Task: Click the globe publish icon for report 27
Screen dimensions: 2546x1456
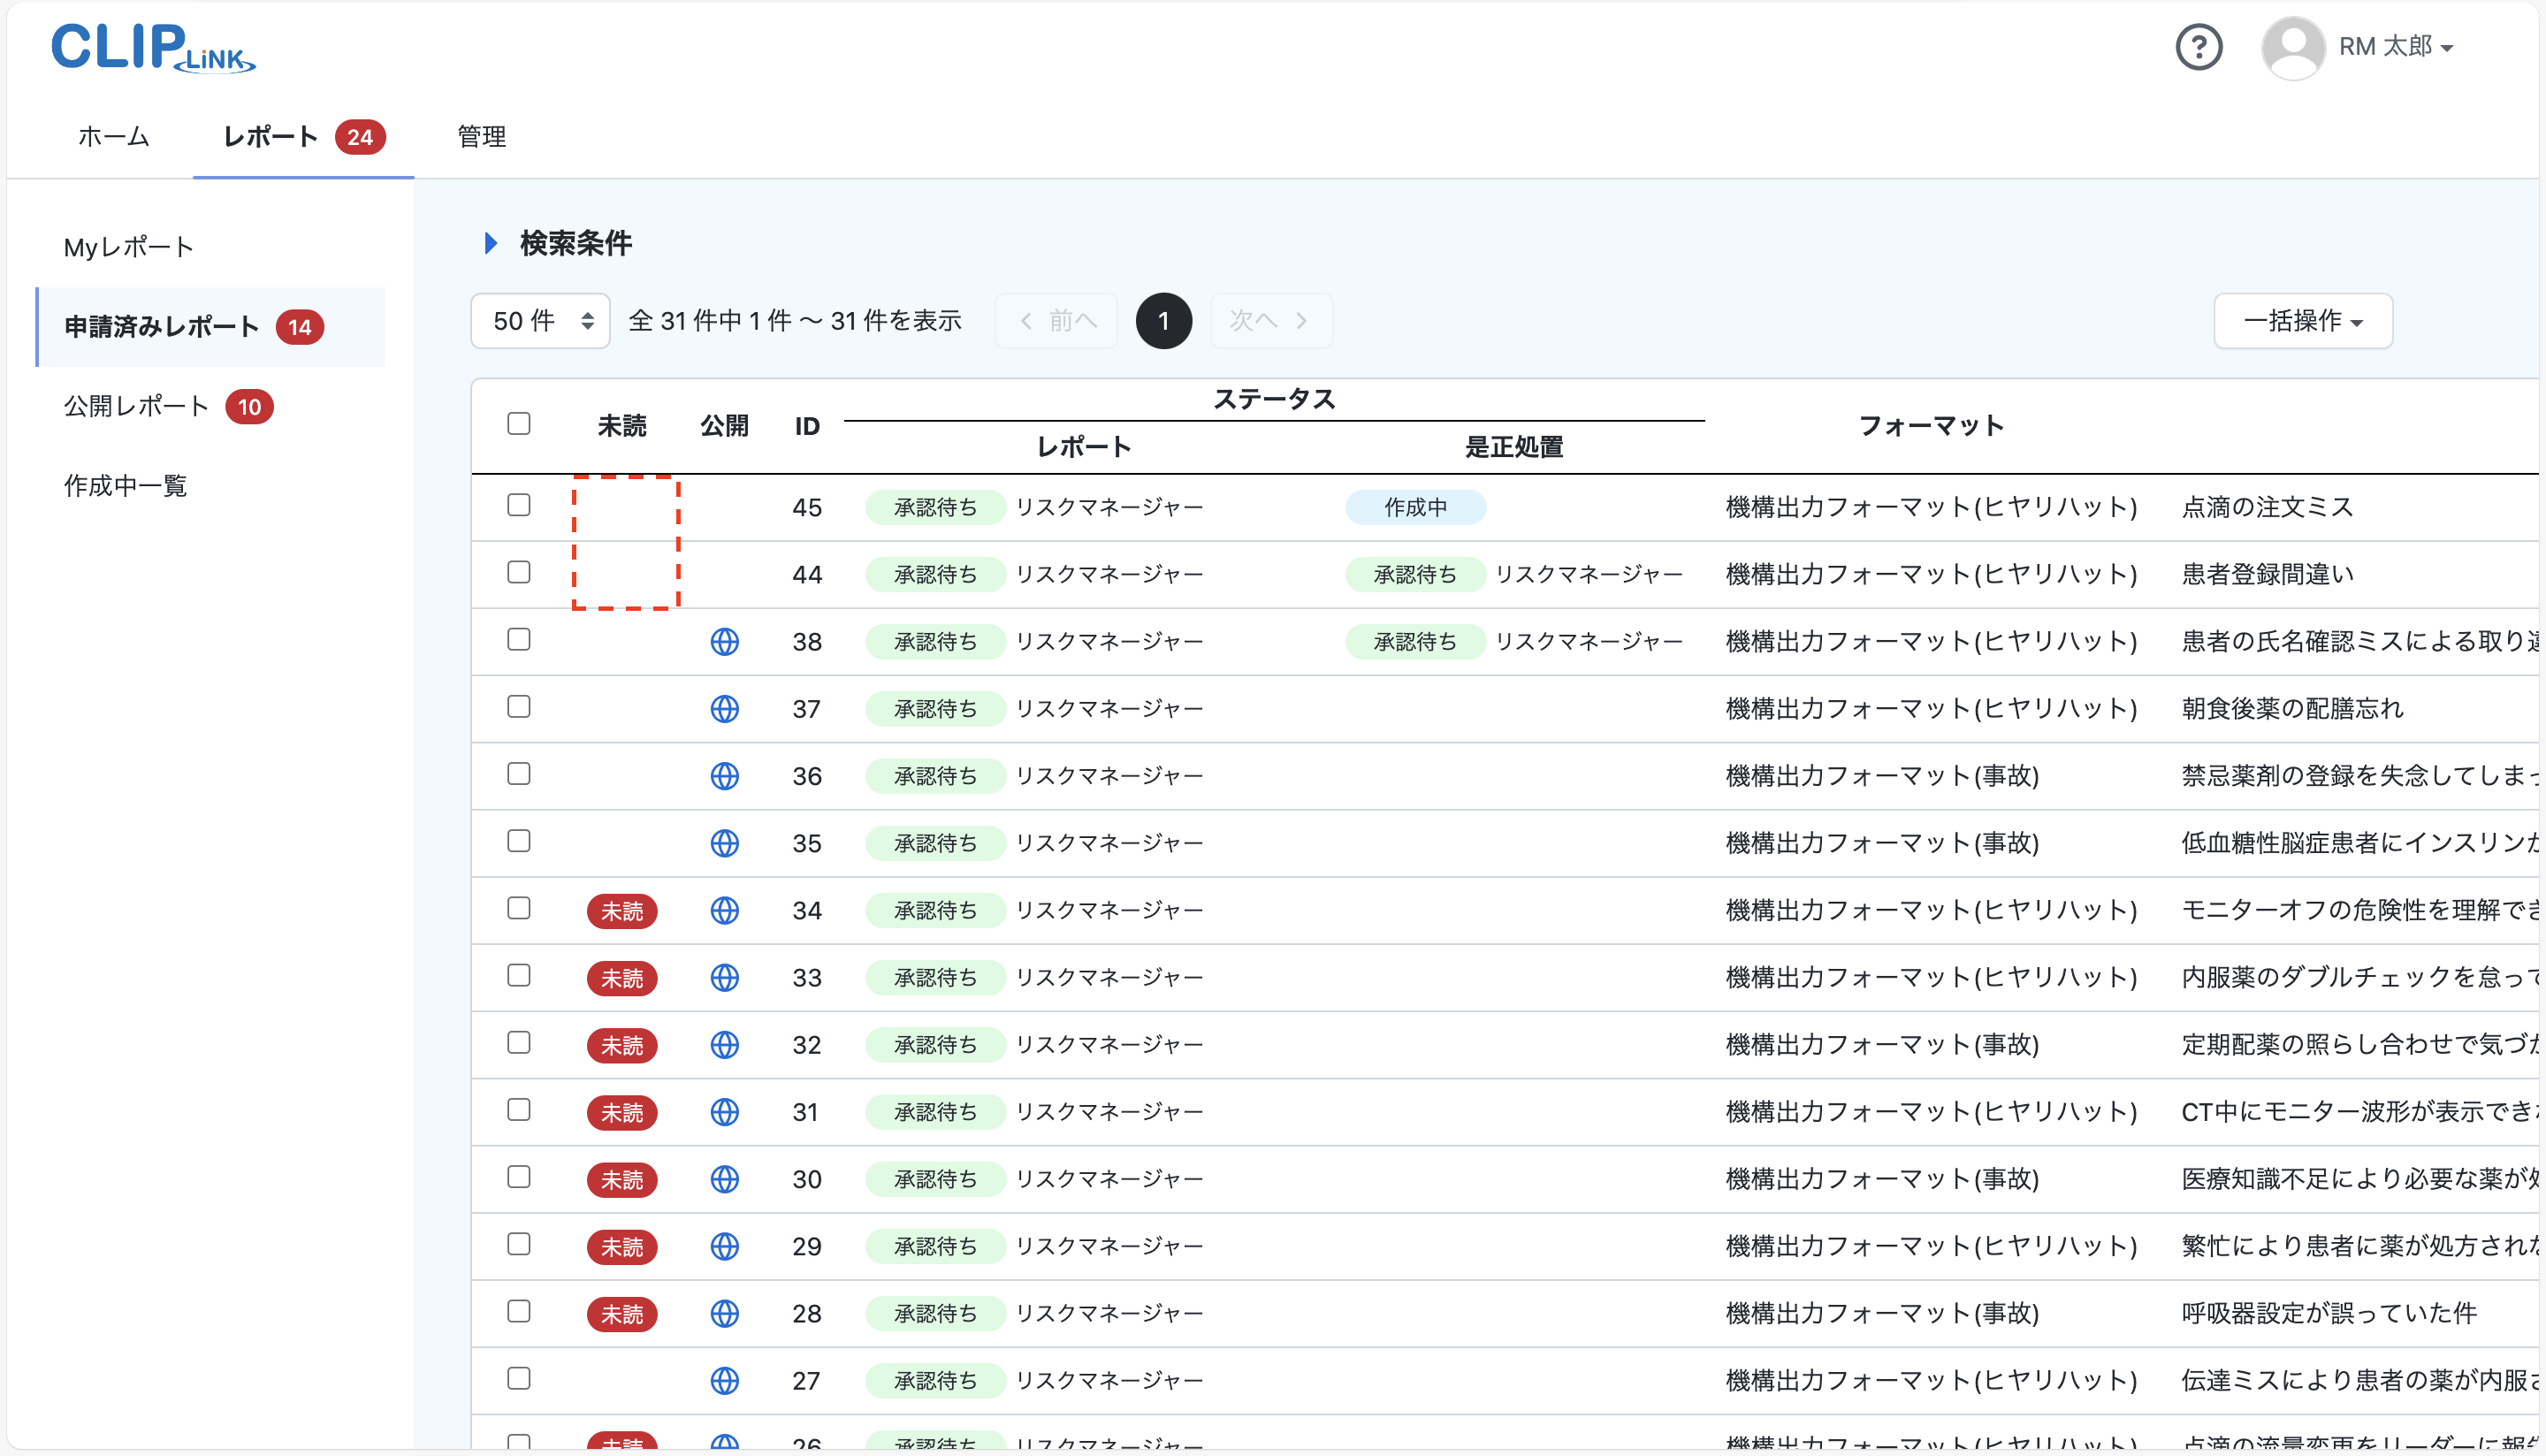Action: [725, 1380]
